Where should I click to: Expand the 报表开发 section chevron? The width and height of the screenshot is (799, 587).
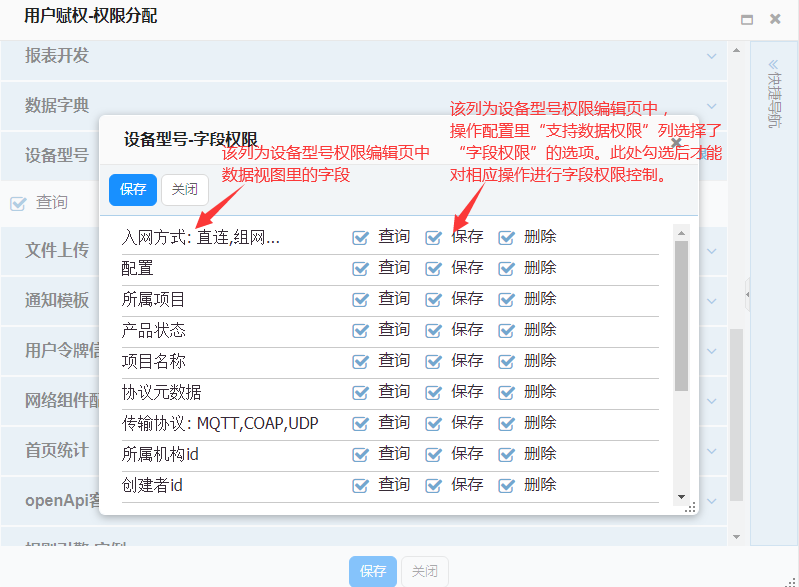(x=711, y=57)
